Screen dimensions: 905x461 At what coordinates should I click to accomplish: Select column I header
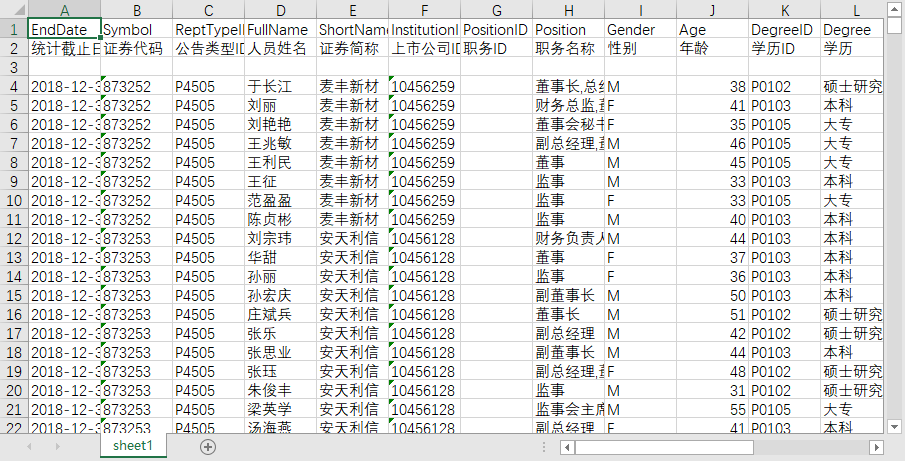(x=641, y=10)
